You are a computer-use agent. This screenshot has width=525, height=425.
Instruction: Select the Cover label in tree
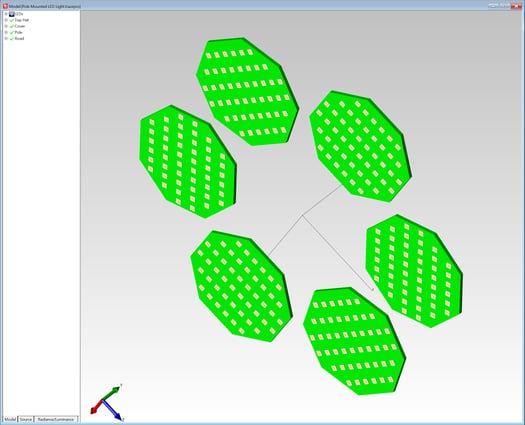point(20,26)
